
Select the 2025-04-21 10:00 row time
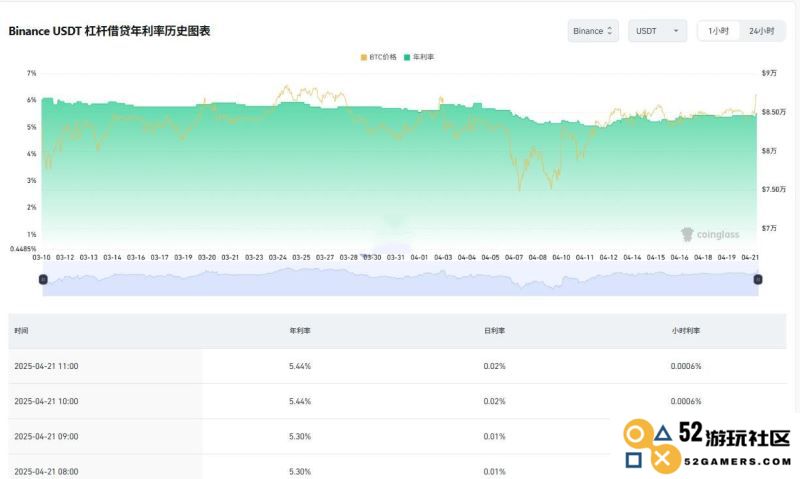click(46, 401)
